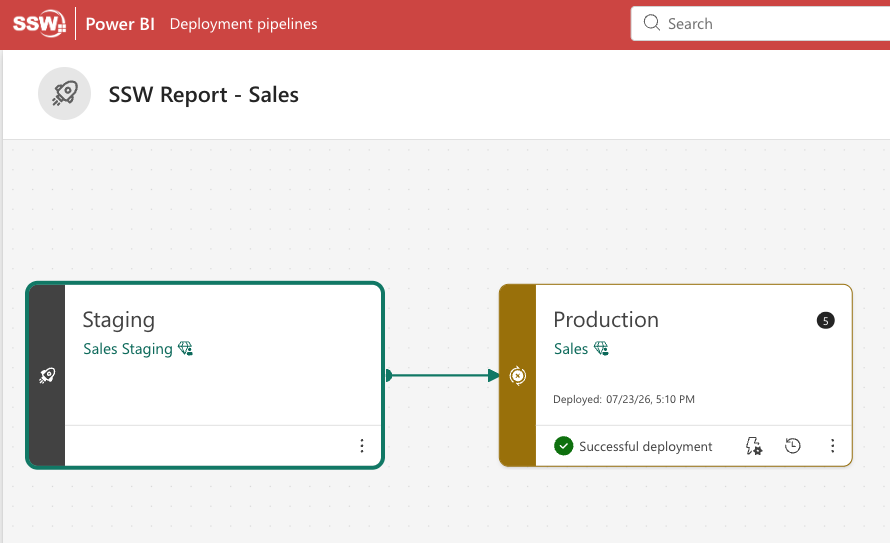Click the Staging stage heading
The image size is (890, 543).
click(x=119, y=320)
